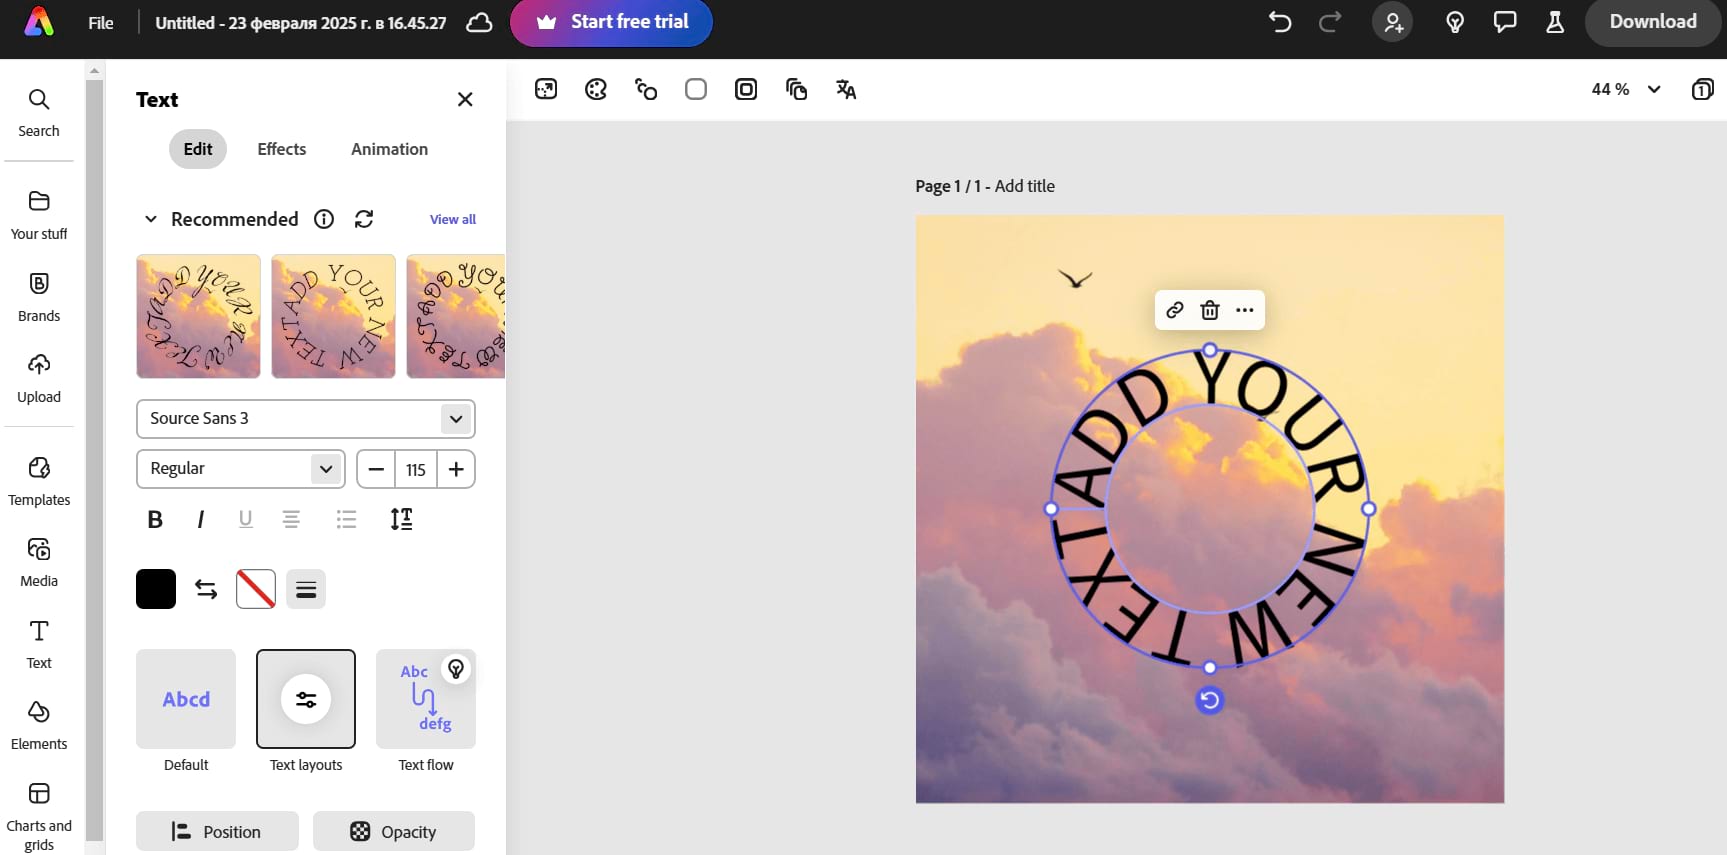
Task: Open the Source Sans 3 font dropdown
Action: click(305, 419)
